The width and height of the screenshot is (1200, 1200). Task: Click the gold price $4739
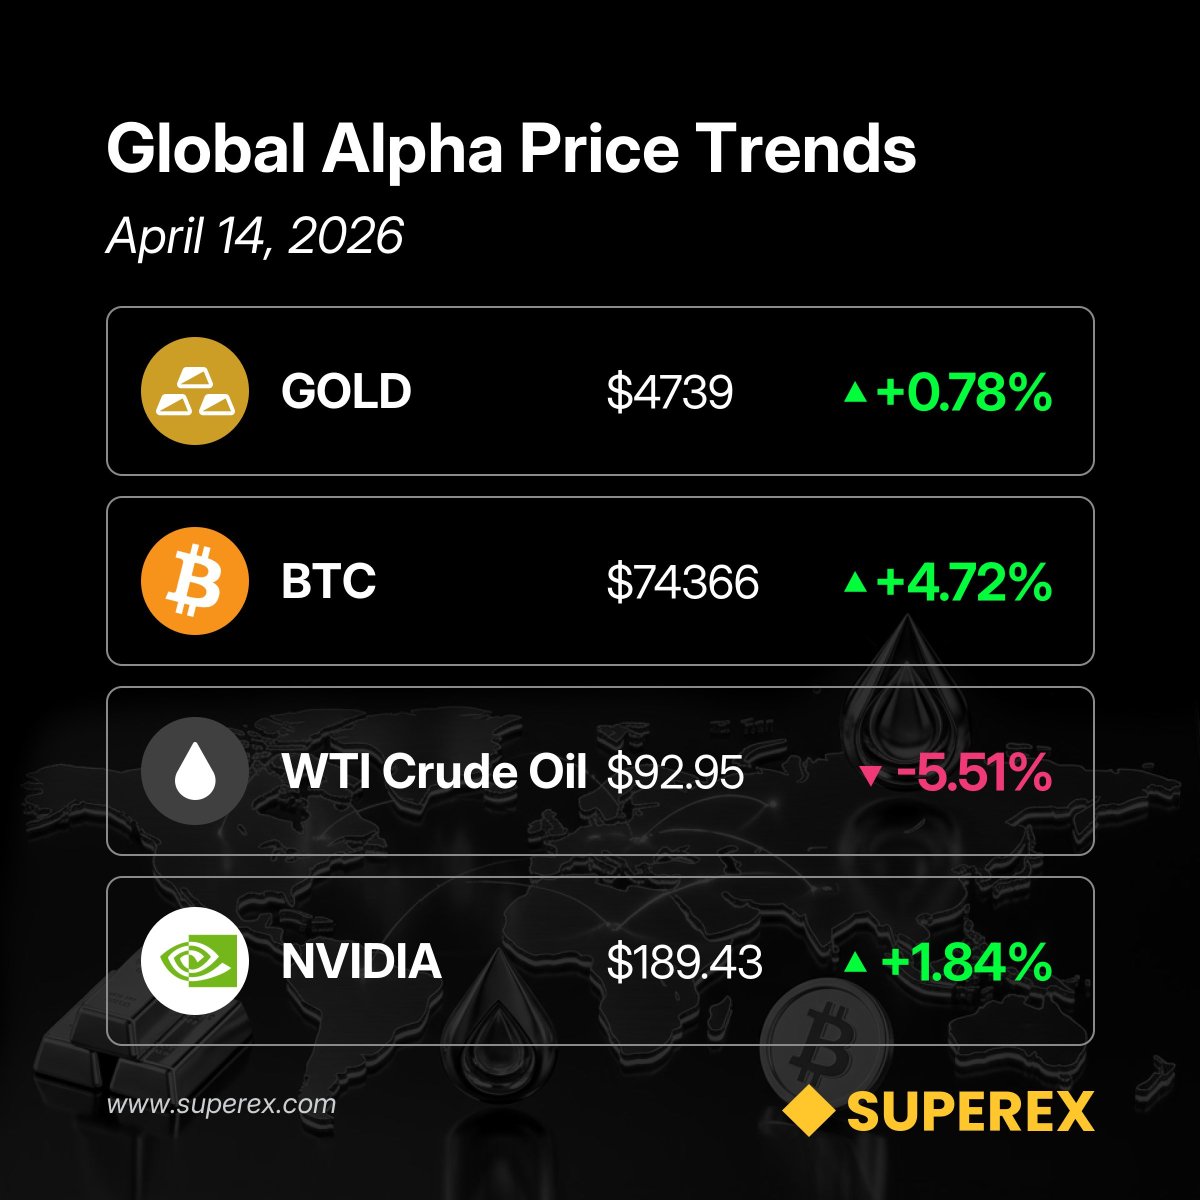[669, 392]
